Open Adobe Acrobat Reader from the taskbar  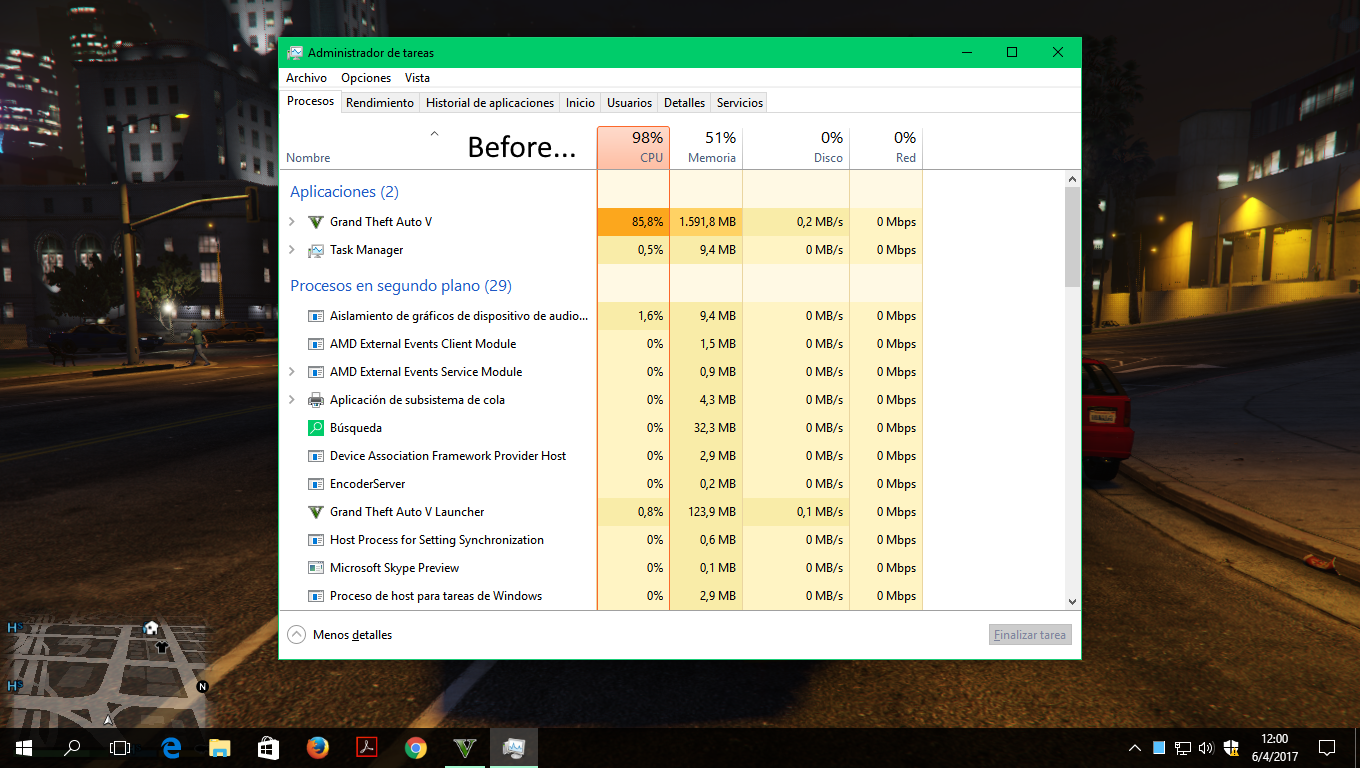coord(367,747)
